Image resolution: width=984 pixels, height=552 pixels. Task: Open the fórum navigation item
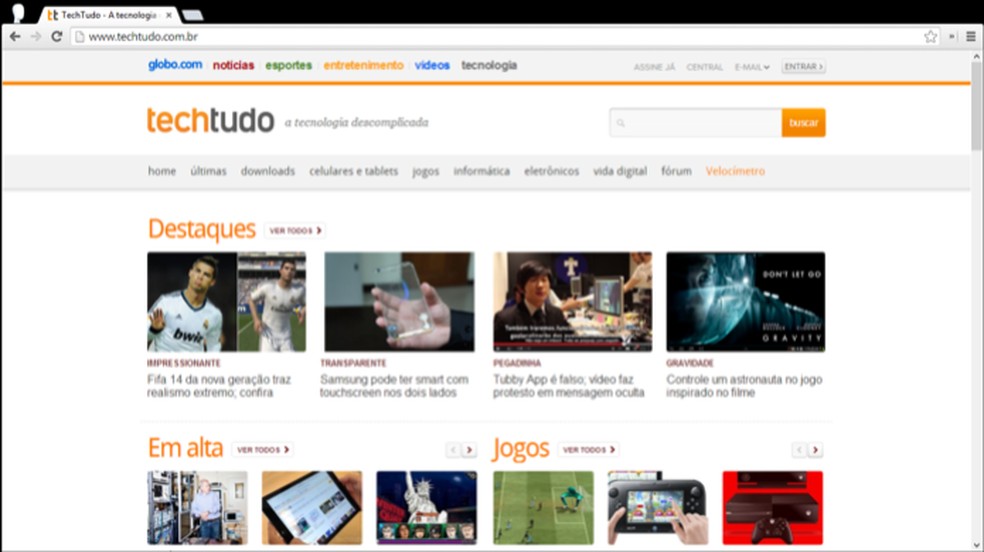pyautogui.click(x=676, y=171)
